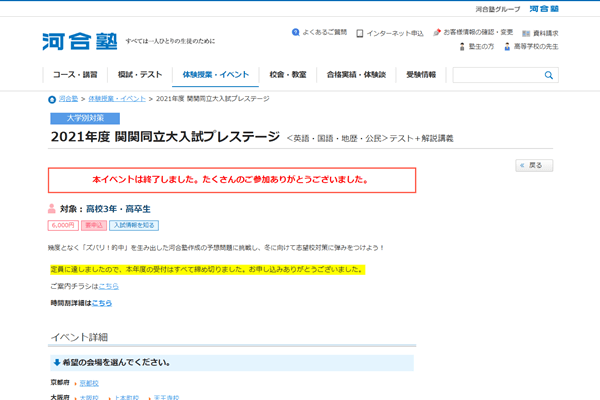Open the 受験情報 menu

tap(421, 75)
